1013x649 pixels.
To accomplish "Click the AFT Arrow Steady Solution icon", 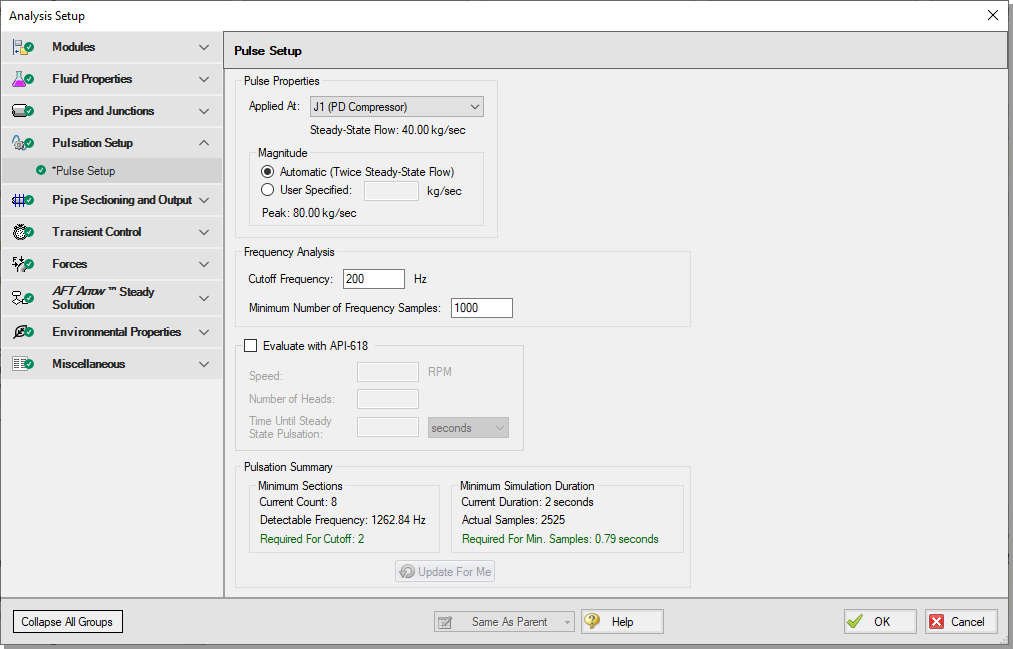I will coord(23,298).
